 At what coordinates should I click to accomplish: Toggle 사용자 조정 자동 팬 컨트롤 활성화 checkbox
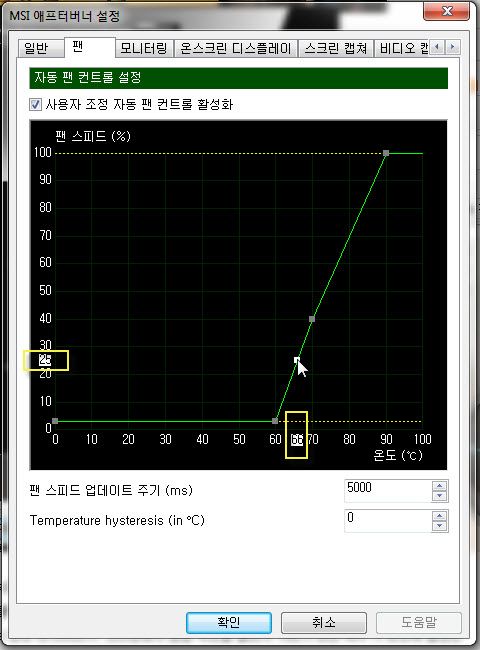[36, 104]
